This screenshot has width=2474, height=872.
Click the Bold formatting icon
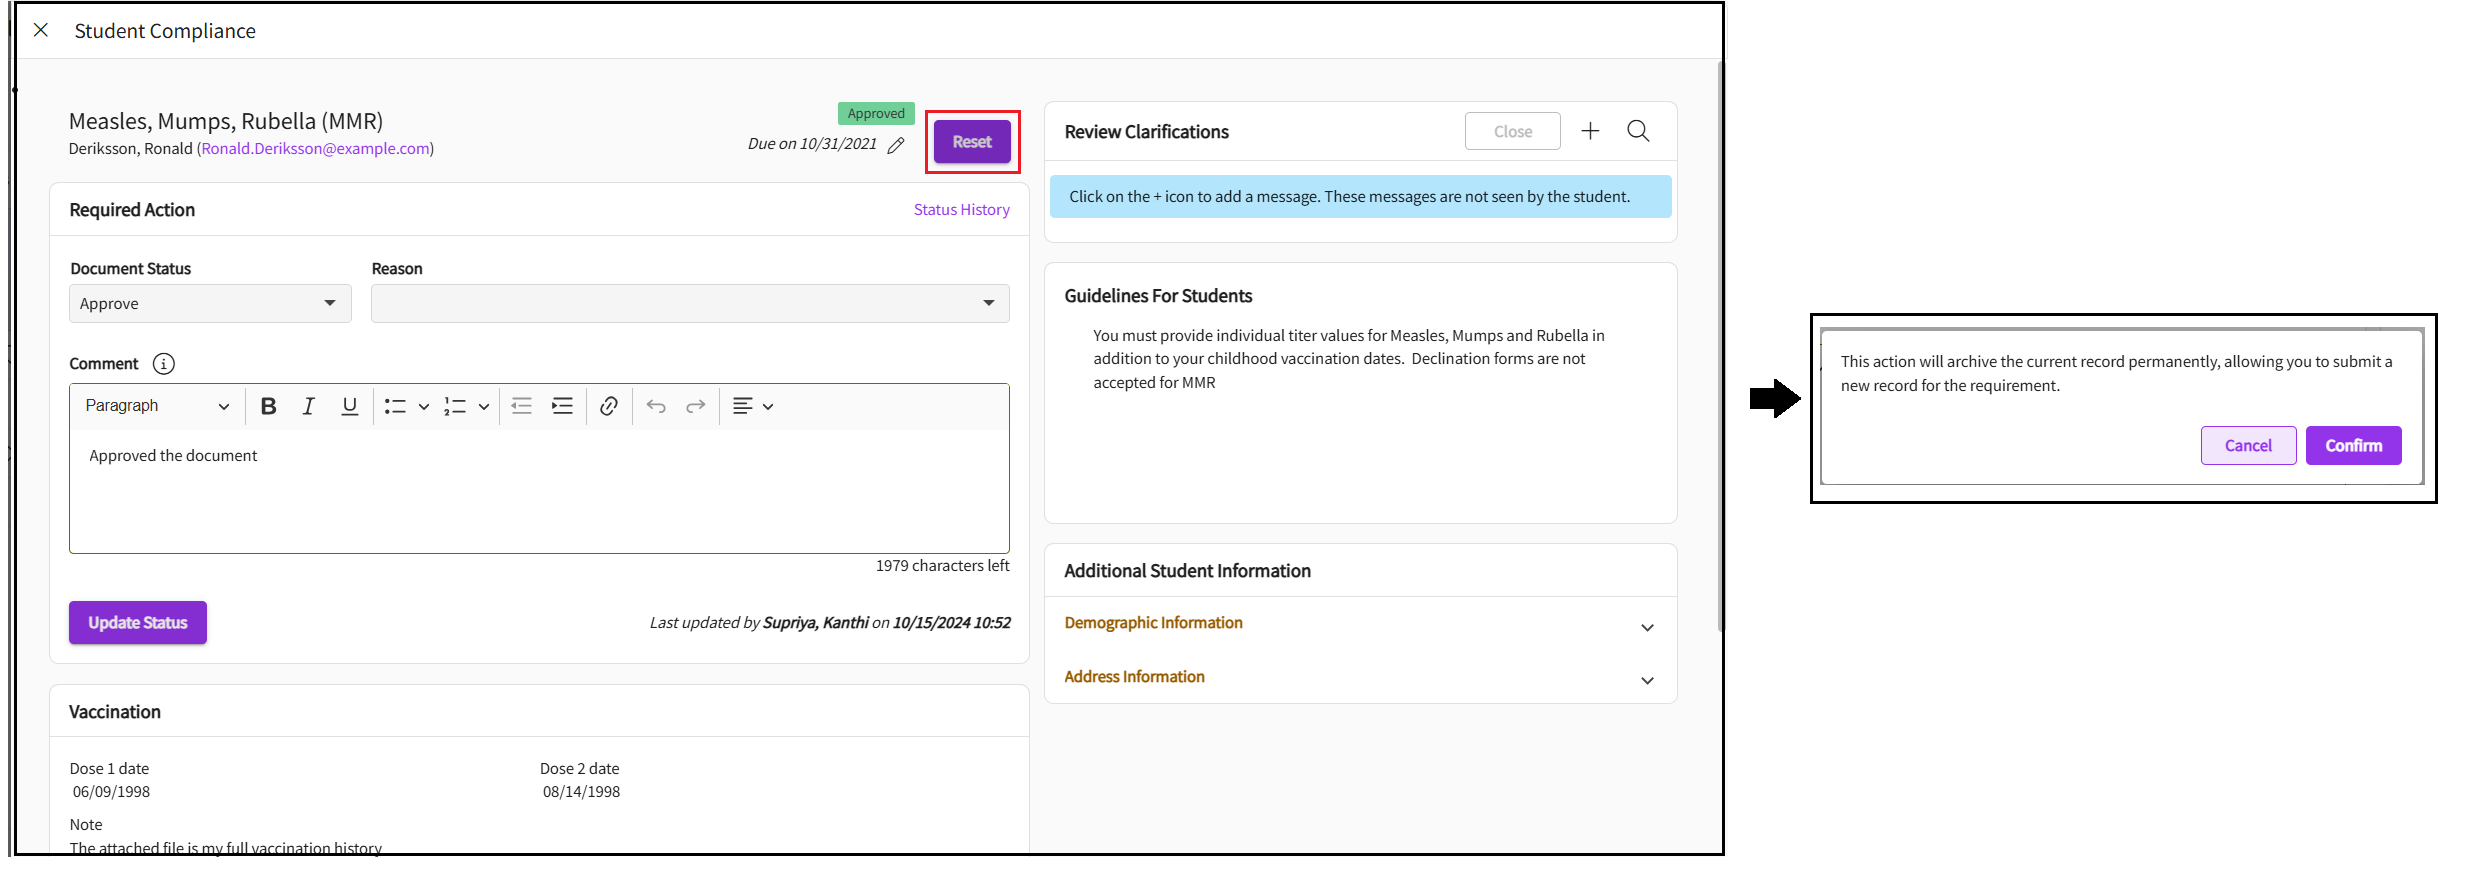tap(268, 406)
